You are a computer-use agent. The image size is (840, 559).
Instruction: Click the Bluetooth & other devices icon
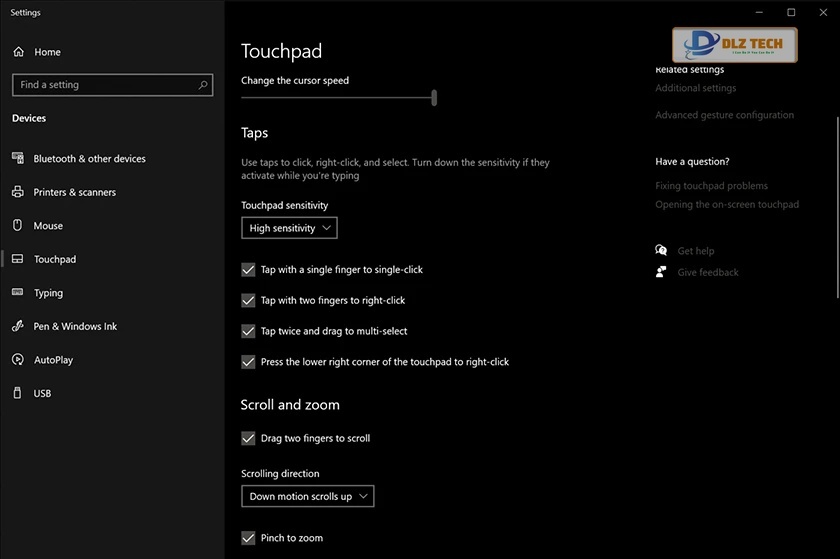click(x=18, y=159)
